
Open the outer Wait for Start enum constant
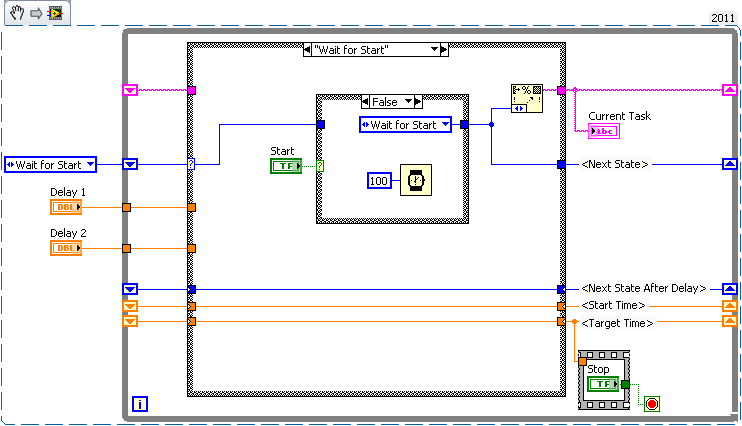pyautogui.click(x=50, y=164)
